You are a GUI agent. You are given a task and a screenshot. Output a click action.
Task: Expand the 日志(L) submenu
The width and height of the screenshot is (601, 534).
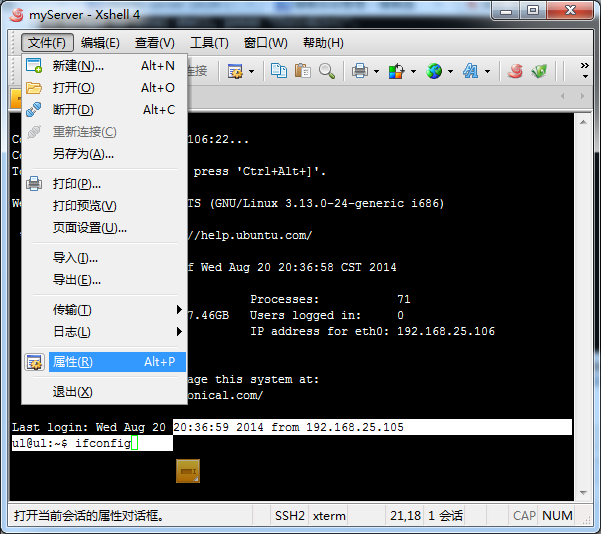pyautogui.click(x=104, y=332)
